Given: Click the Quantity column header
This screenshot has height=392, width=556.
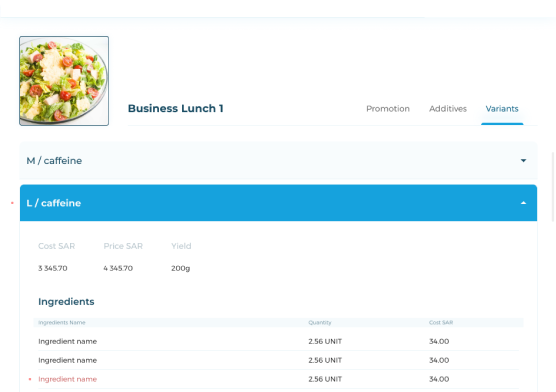Looking at the screenshot, I should 319,322.
